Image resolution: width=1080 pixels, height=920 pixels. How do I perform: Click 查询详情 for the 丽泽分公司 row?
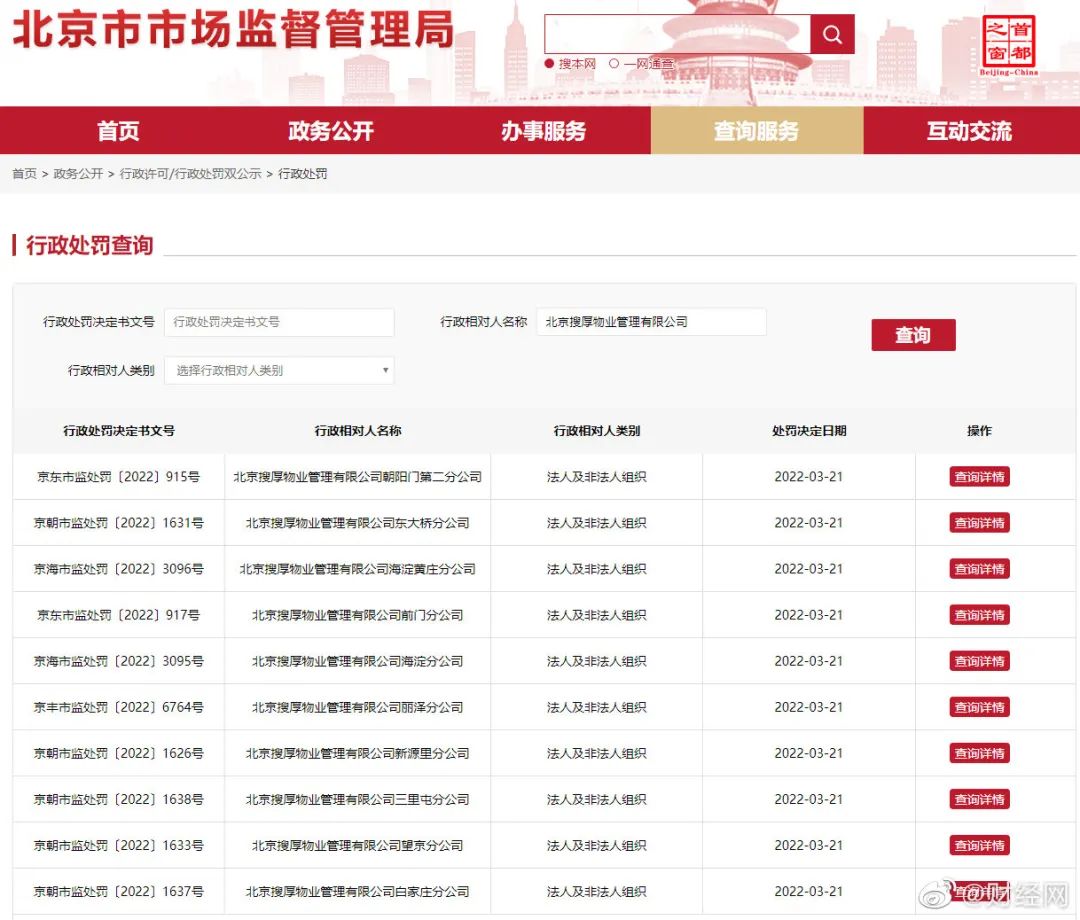click(x=978, y=707)
